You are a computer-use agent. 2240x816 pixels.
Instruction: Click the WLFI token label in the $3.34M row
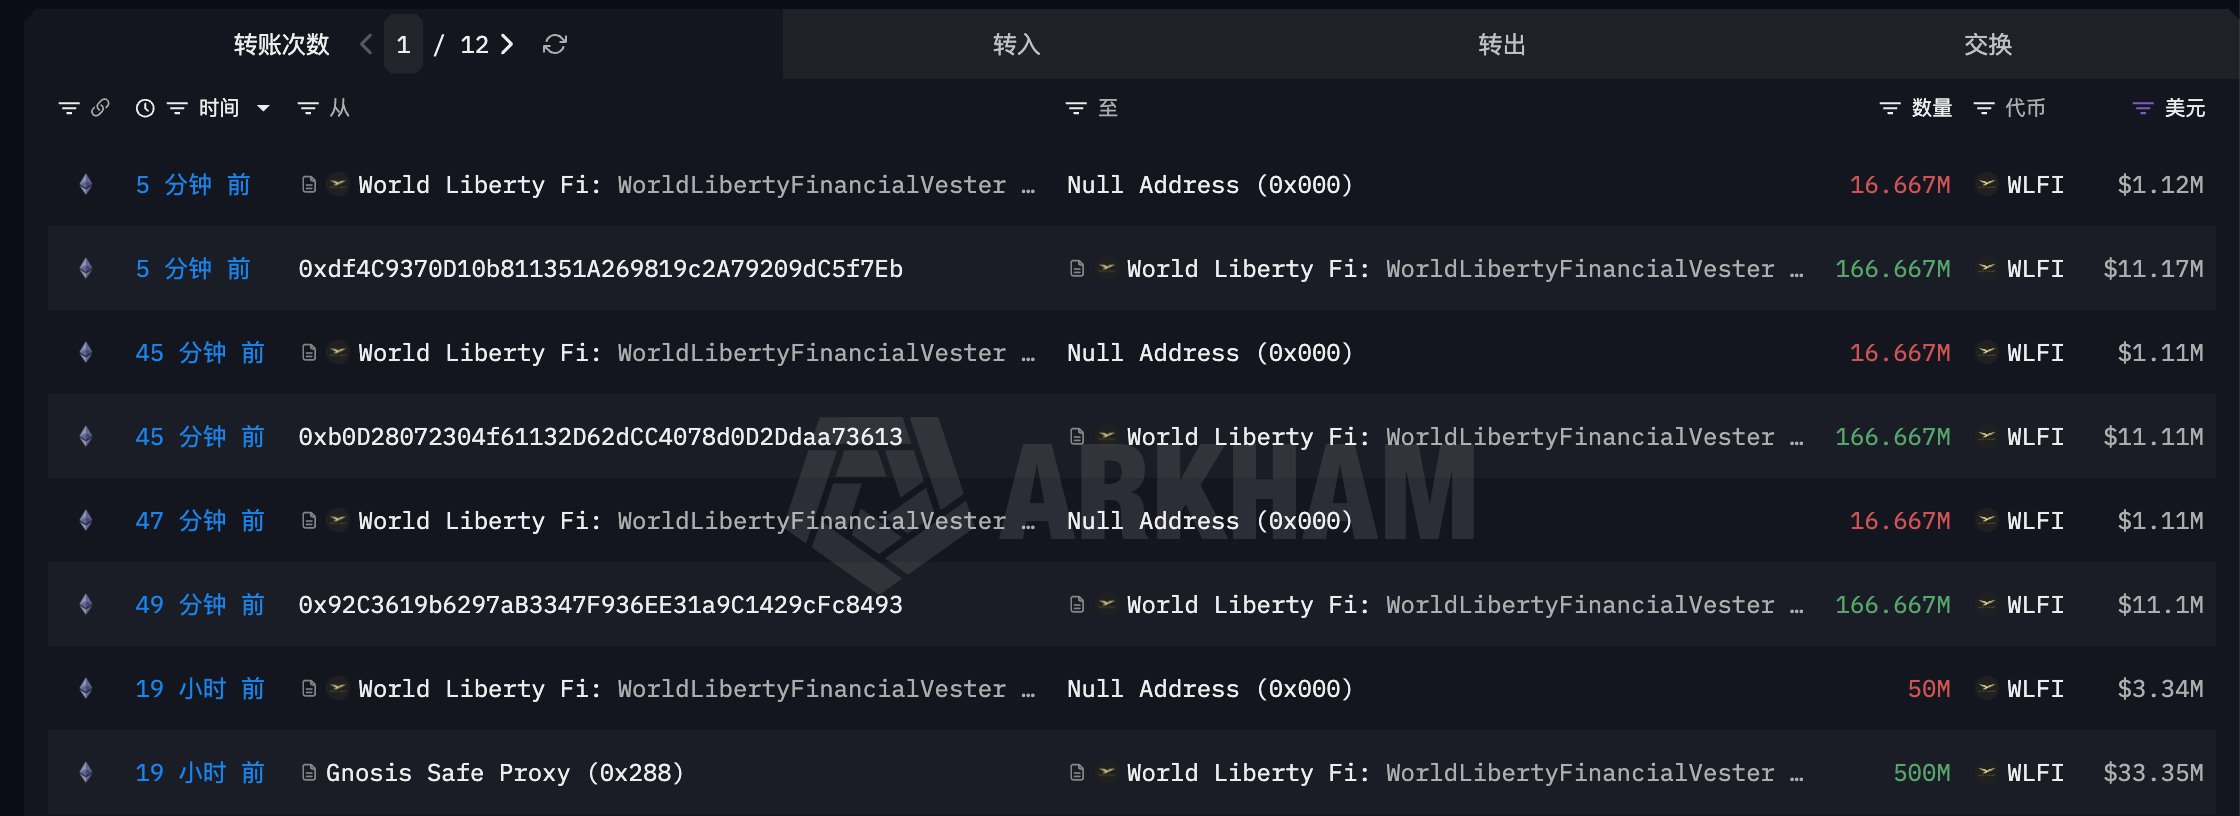tap(2035, 688)
